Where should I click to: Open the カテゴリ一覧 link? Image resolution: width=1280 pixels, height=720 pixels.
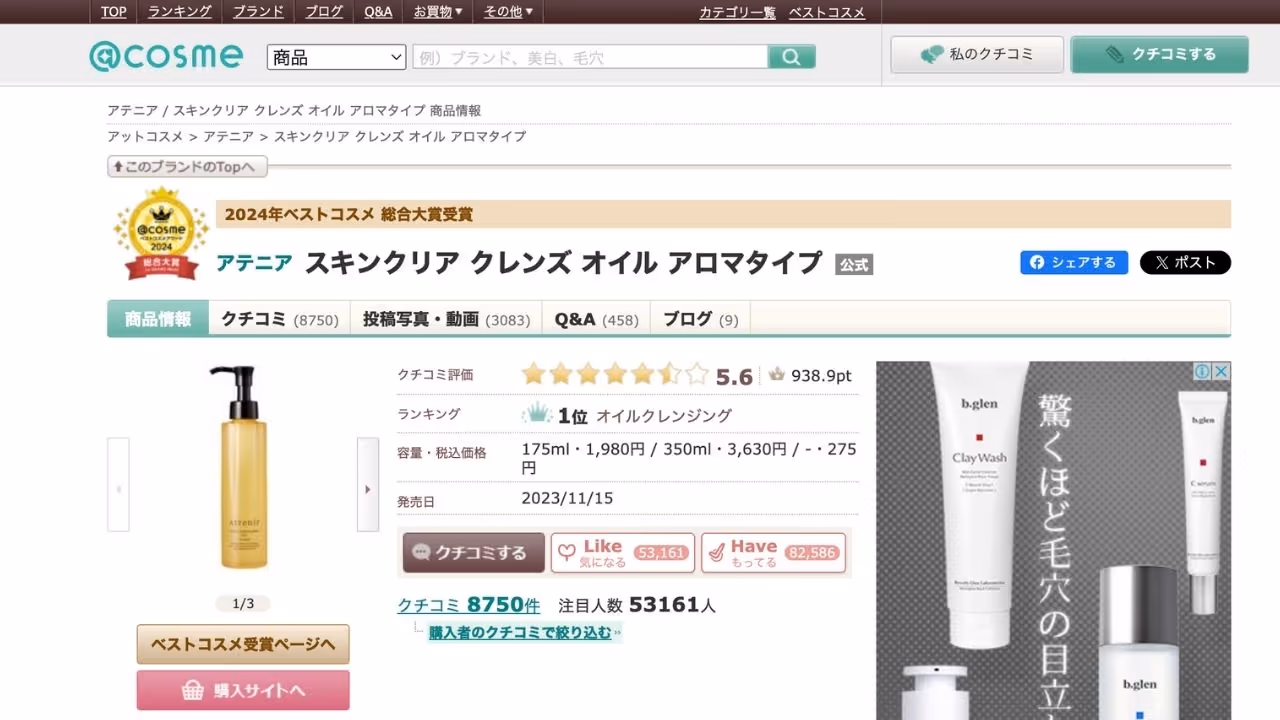[737, 12]
